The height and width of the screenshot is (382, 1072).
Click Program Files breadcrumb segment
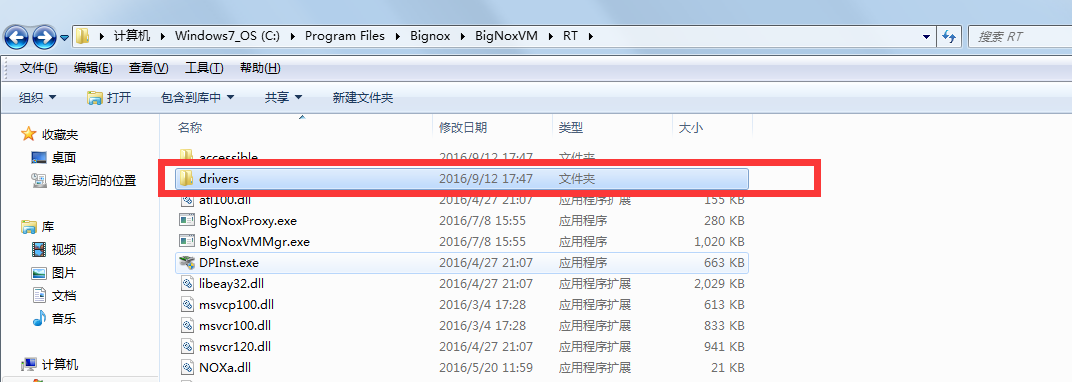[x=345, y=36]
